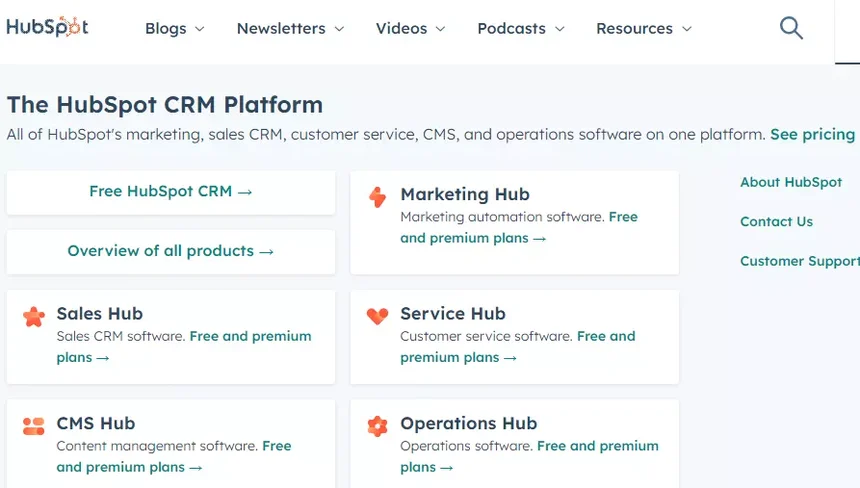Expand the Podcasts chevron
Viewport: 860px width, 488px height.
(559, 29)
